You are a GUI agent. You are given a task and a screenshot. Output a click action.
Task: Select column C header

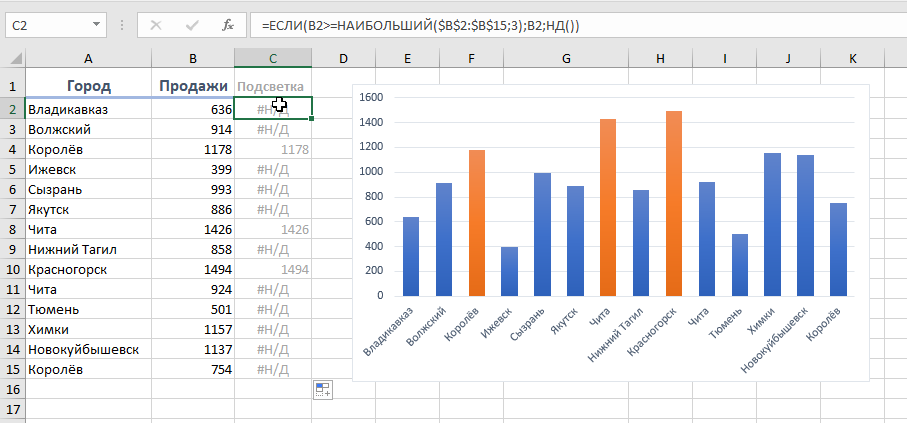pyautogui.click(x=273, y=58)
